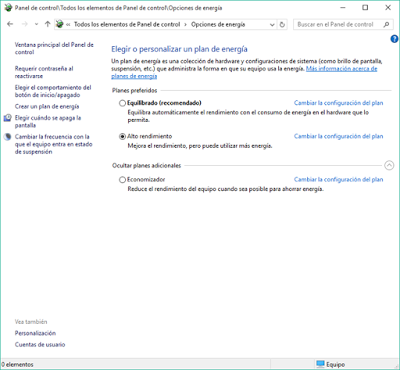Click the Back navigation arrow

pyautogui.click(x=10, y=24)
